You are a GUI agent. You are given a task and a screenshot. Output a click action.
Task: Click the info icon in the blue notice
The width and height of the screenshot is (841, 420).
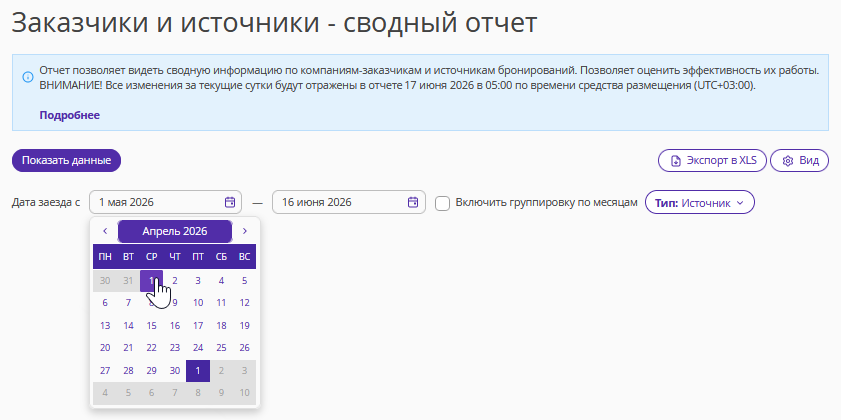point(27,77)
